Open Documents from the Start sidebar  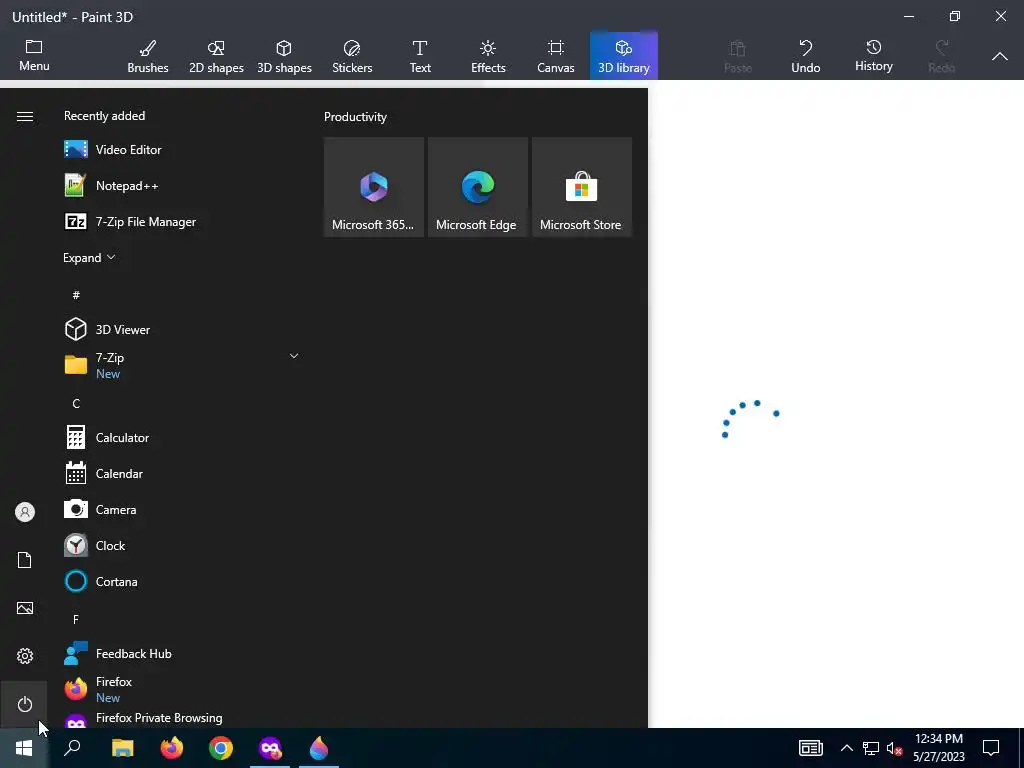(x=25, y=560)
